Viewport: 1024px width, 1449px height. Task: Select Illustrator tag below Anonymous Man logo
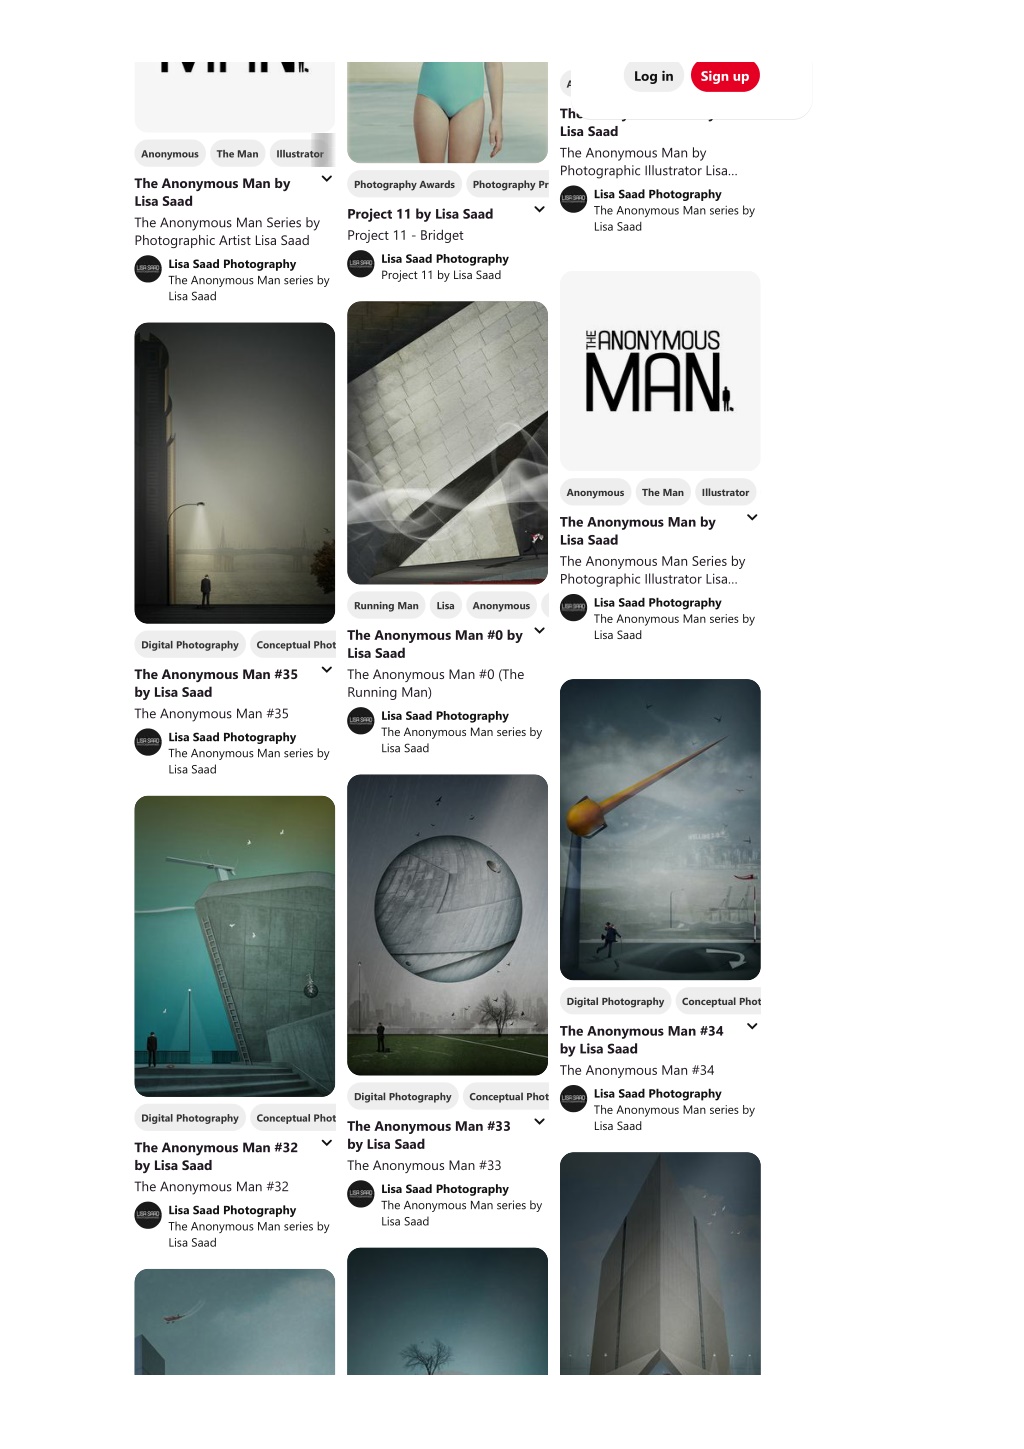[725, 492]
